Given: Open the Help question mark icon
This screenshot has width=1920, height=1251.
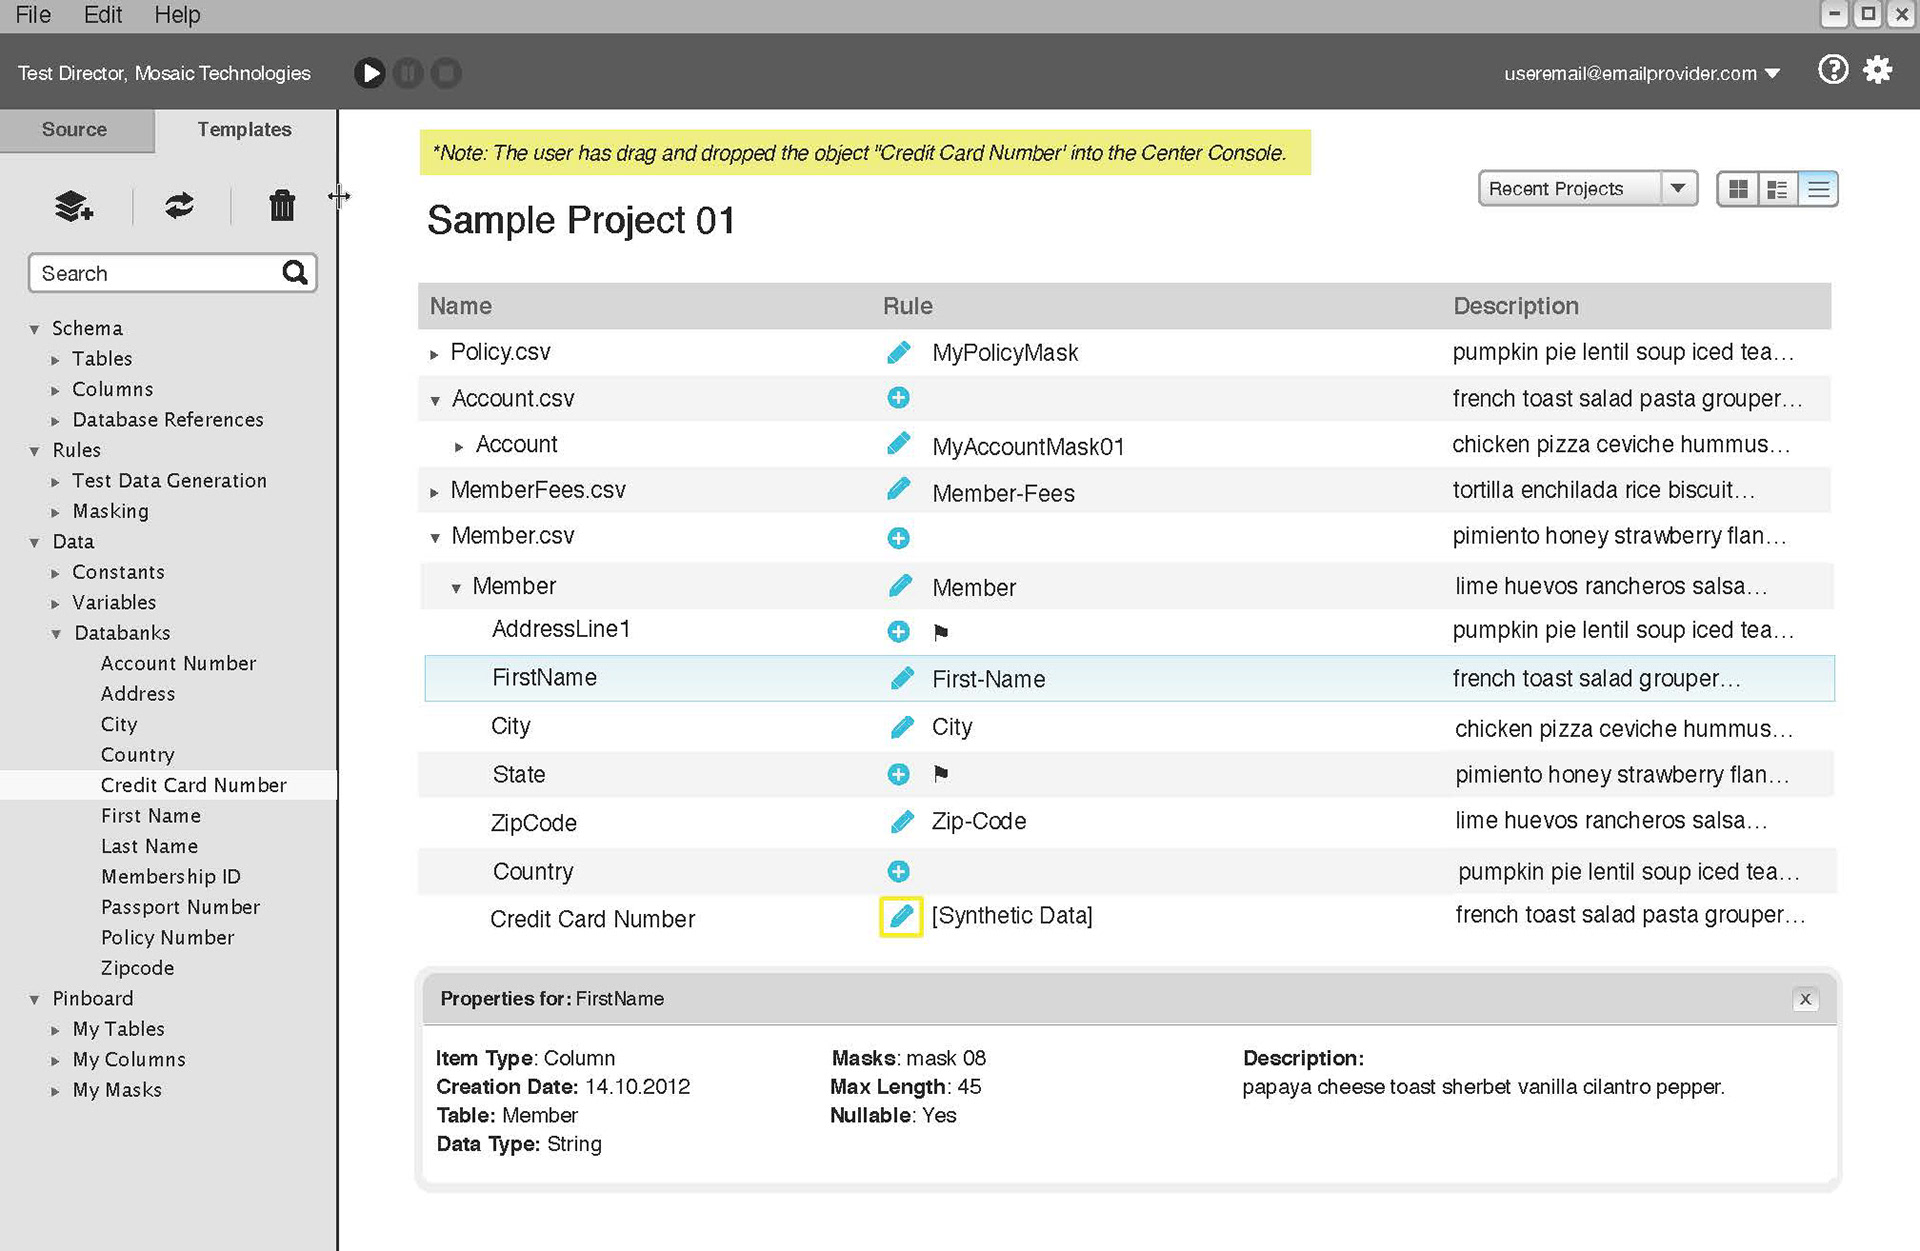Looking at the screenshot, I should pos(1832,70).
